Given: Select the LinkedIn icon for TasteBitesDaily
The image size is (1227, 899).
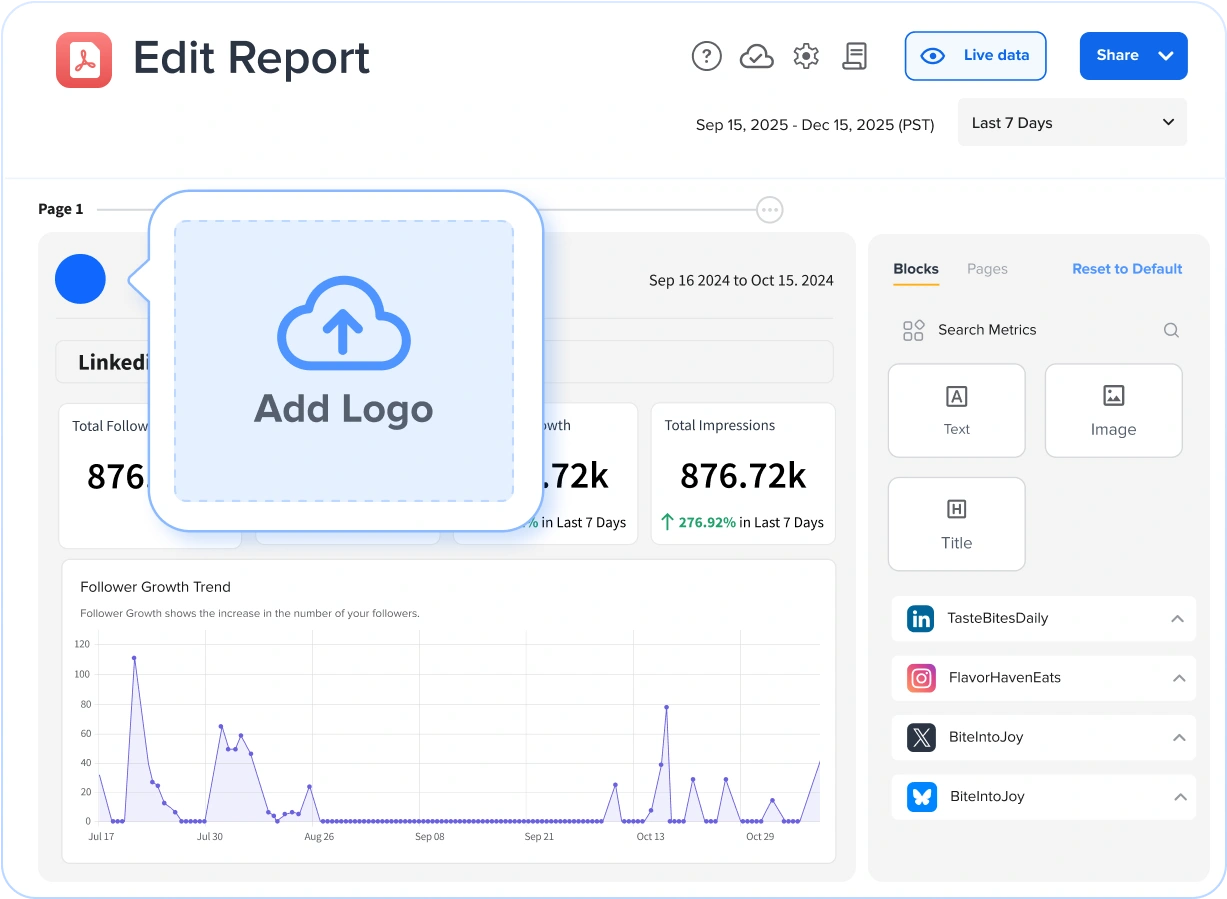Looking at the screenshot, I should coord(919,618).
